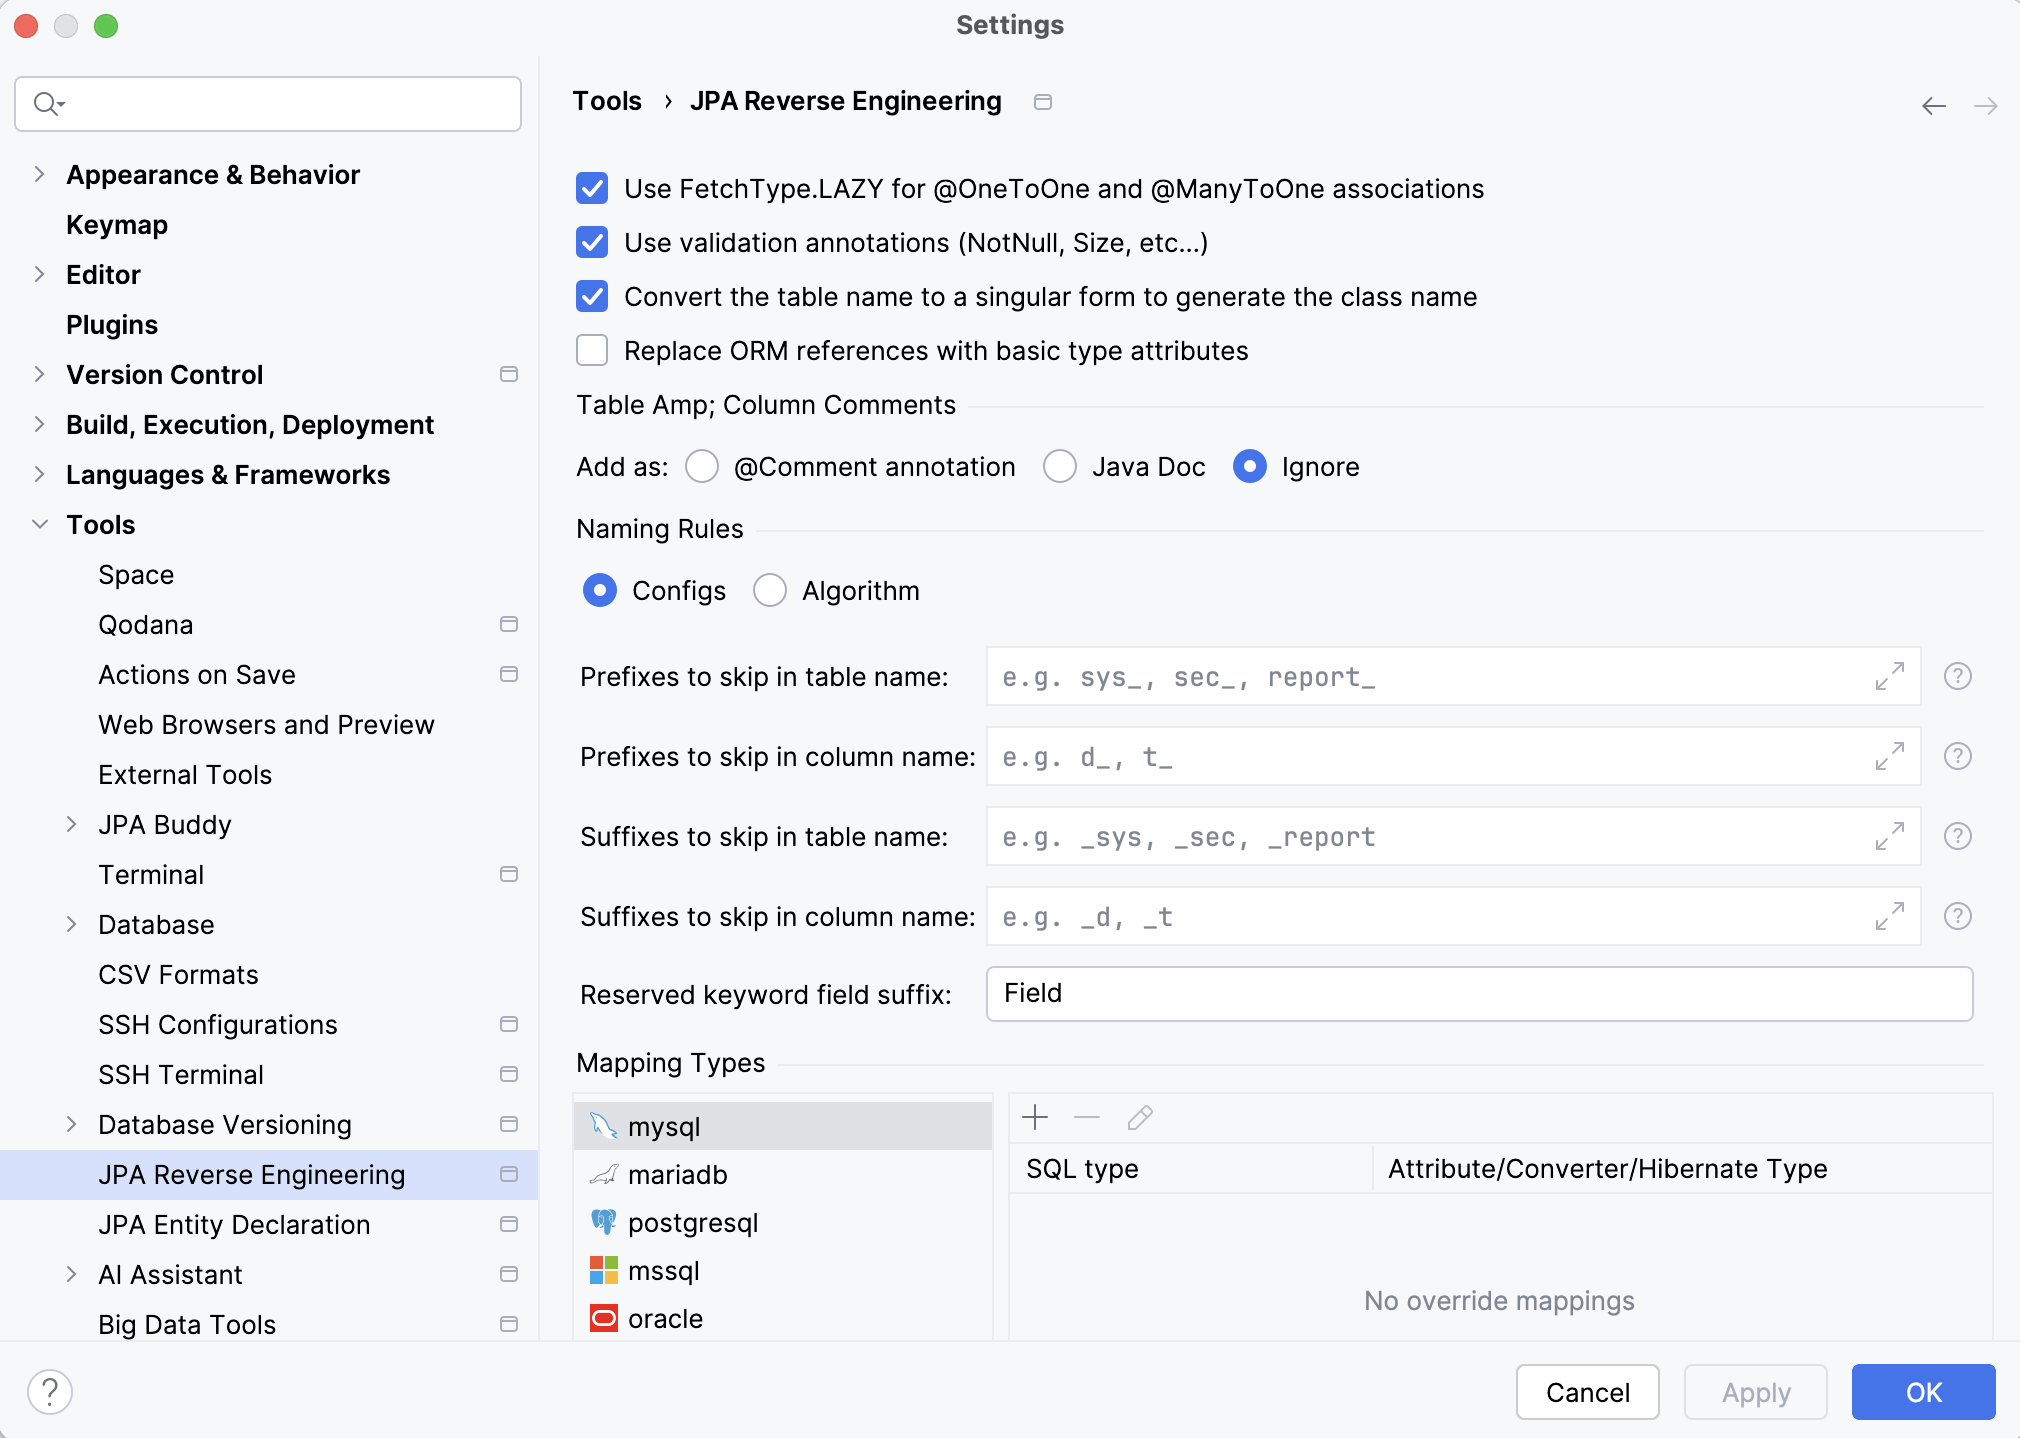Select the mssql mapping type icon
This screenshot has width=2020, height=1438.
(x=604, y=1270)
